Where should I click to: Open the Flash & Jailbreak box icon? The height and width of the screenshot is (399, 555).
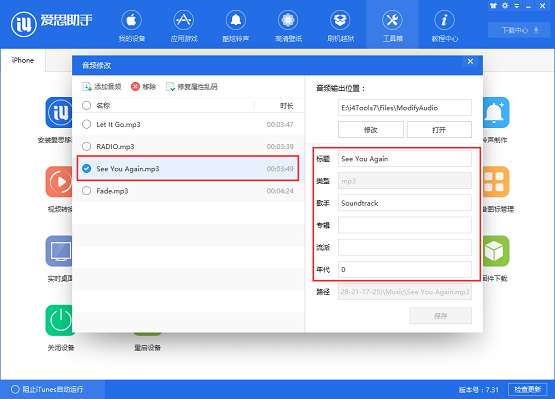[340, 21]
